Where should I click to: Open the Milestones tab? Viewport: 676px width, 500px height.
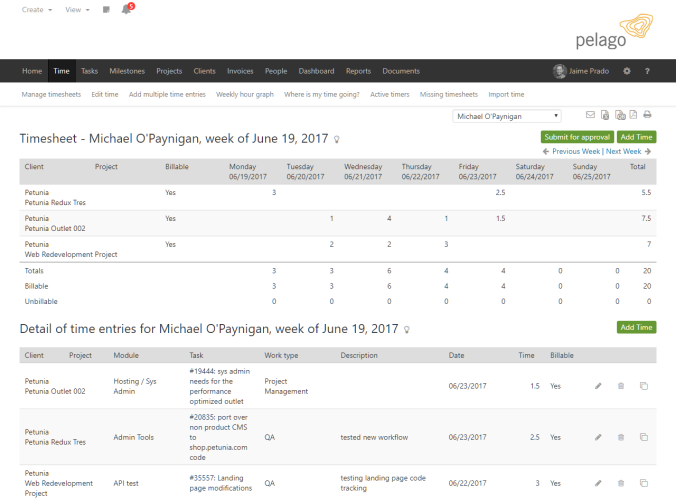click(x=127, y=71)
